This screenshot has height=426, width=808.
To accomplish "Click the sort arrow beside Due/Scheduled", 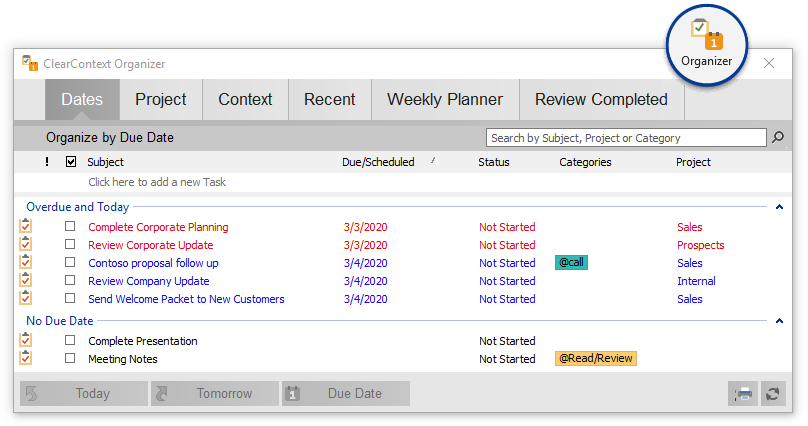I will (435, 161).
